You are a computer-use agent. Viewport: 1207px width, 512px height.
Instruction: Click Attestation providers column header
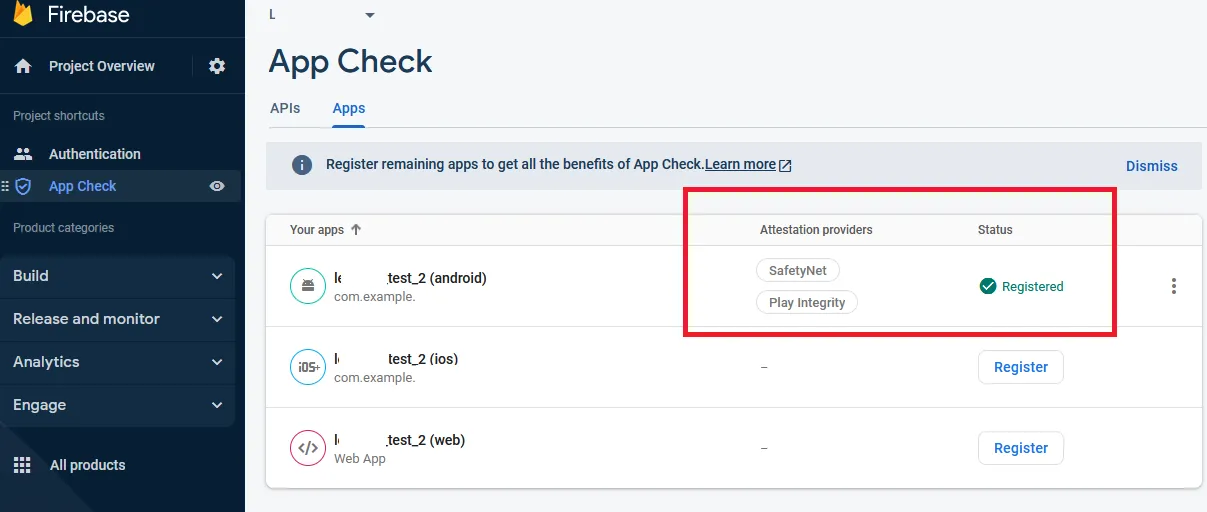pos(816,230)
